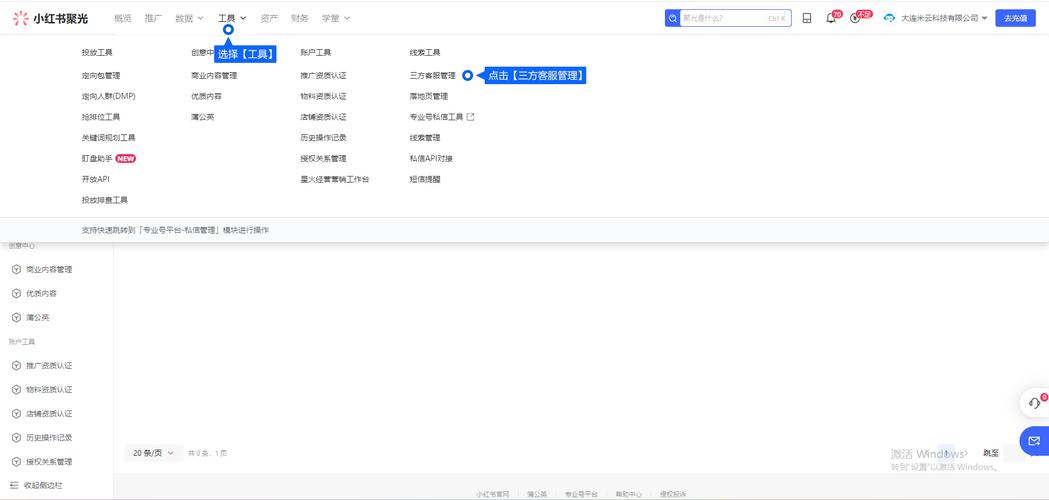
Task: Click the 小红书聚光 logo
Action: [50, 18]
